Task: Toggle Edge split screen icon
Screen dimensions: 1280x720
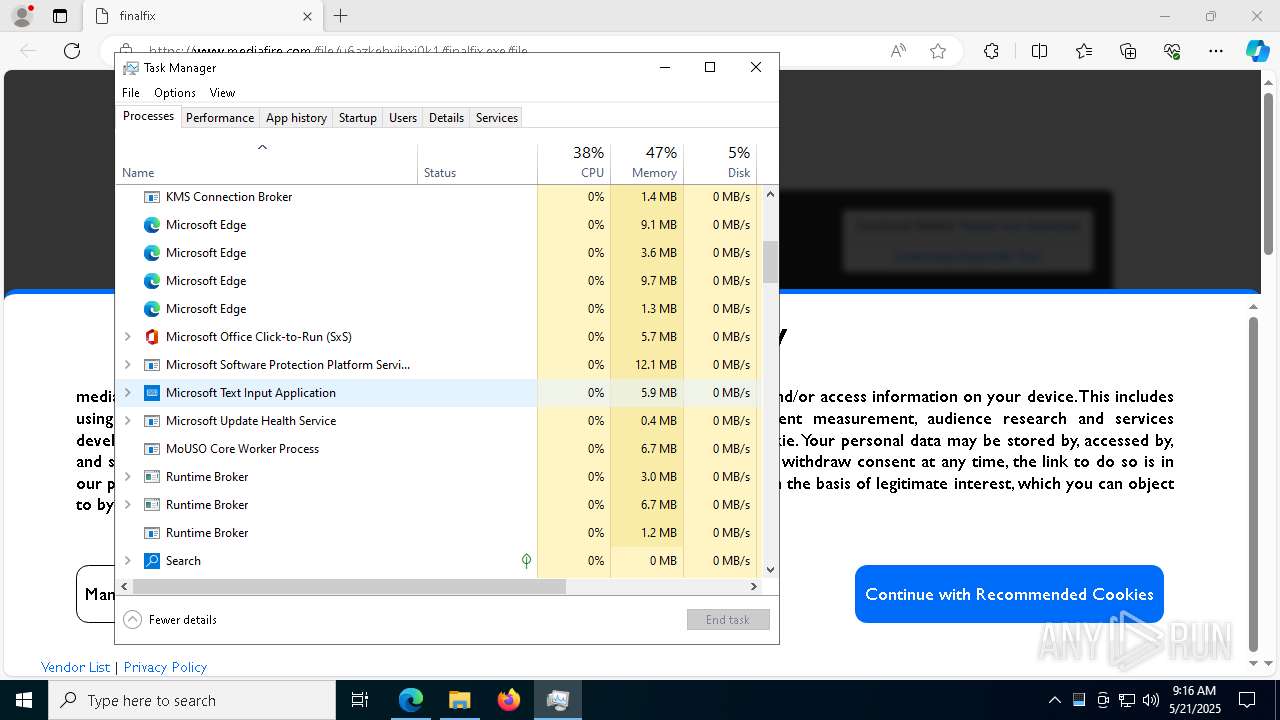Action: pyautogui.click(x=1039, y=51)
